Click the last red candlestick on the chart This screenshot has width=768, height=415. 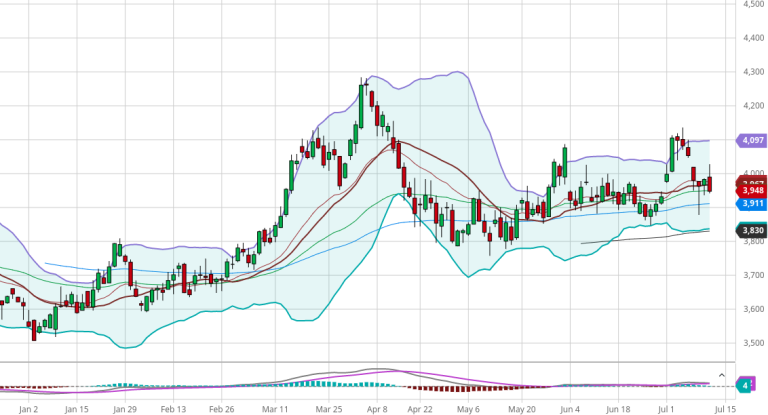(710, 183)
